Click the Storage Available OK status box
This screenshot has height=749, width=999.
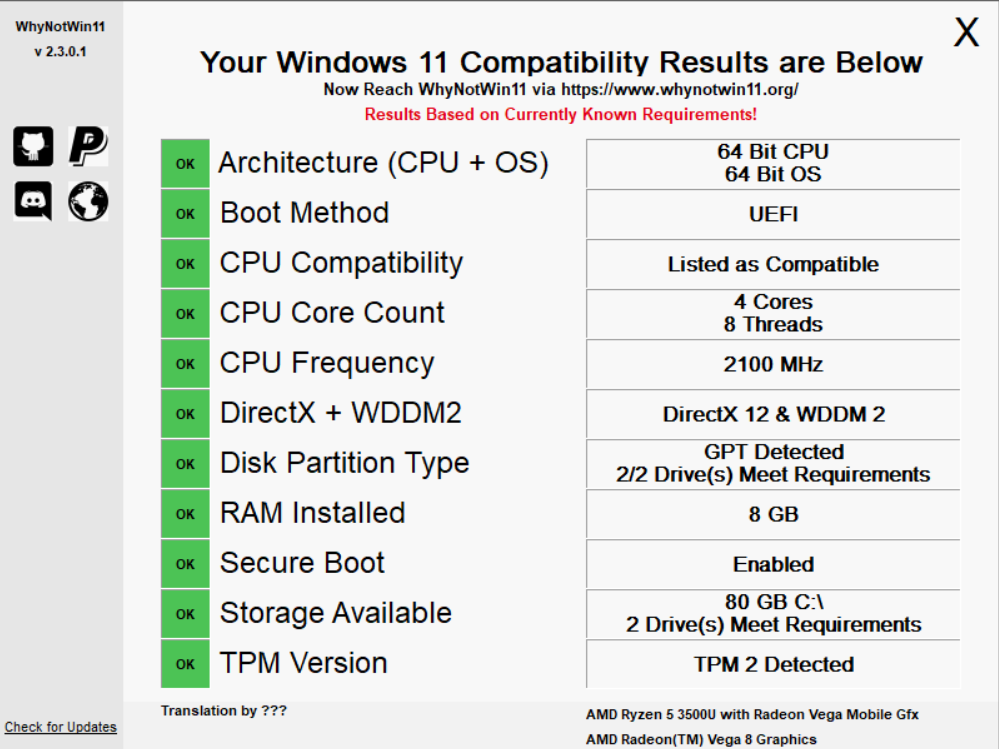click(x=185, y=614)
